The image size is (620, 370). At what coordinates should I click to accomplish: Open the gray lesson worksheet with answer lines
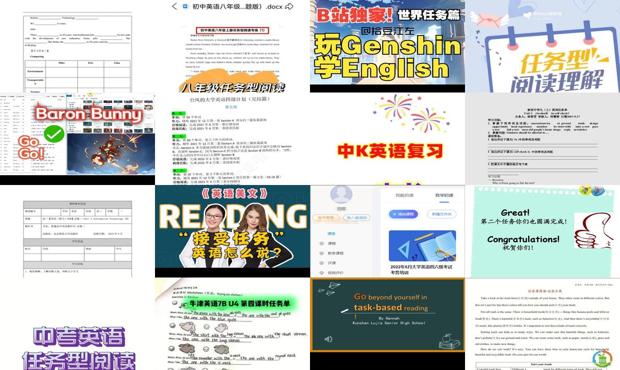pyautogui.click(x=542, y=139)
